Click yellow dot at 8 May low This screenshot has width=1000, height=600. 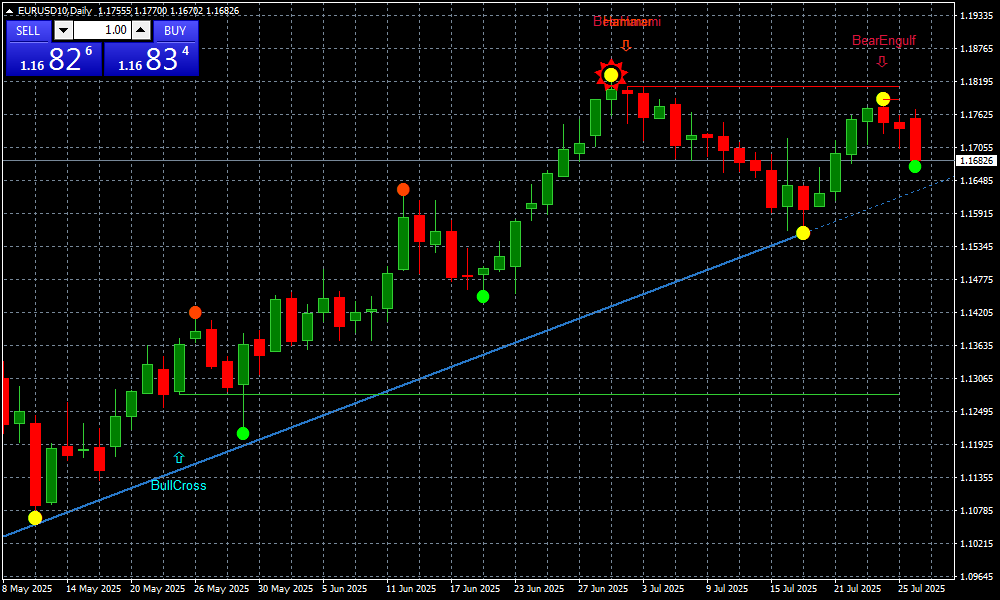[x=35, y=518]
